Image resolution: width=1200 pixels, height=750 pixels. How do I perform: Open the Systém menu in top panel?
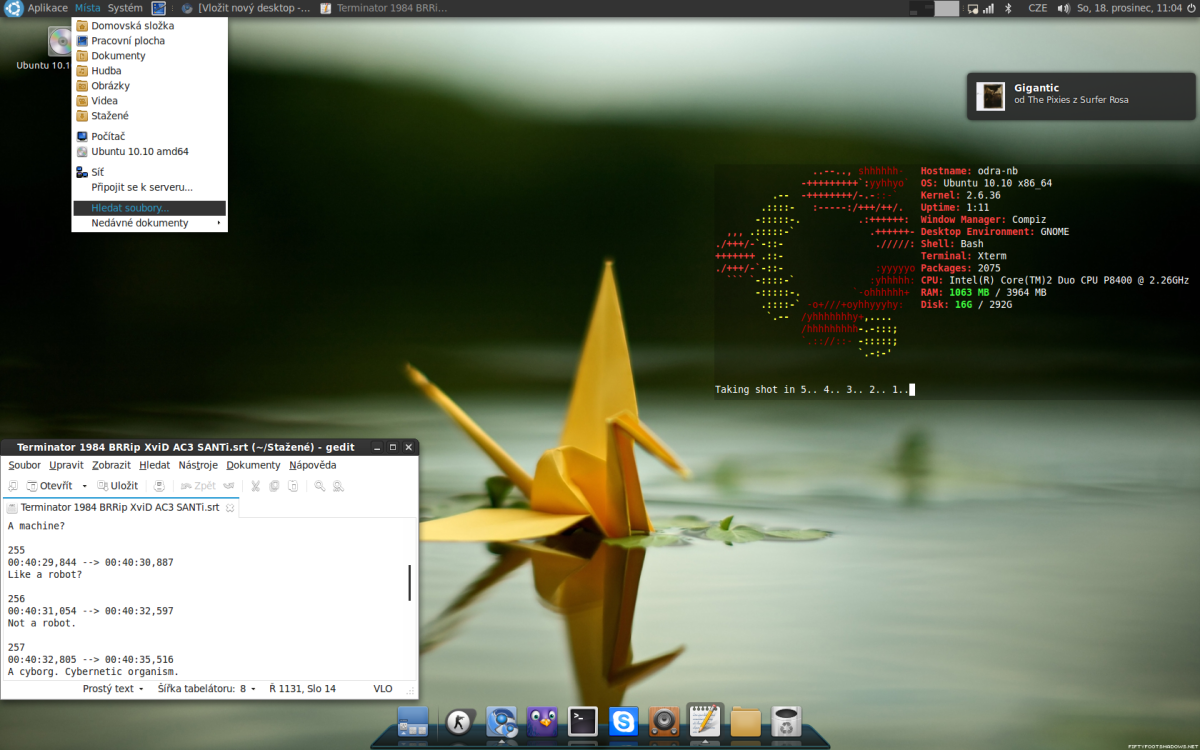pos(125,8)
